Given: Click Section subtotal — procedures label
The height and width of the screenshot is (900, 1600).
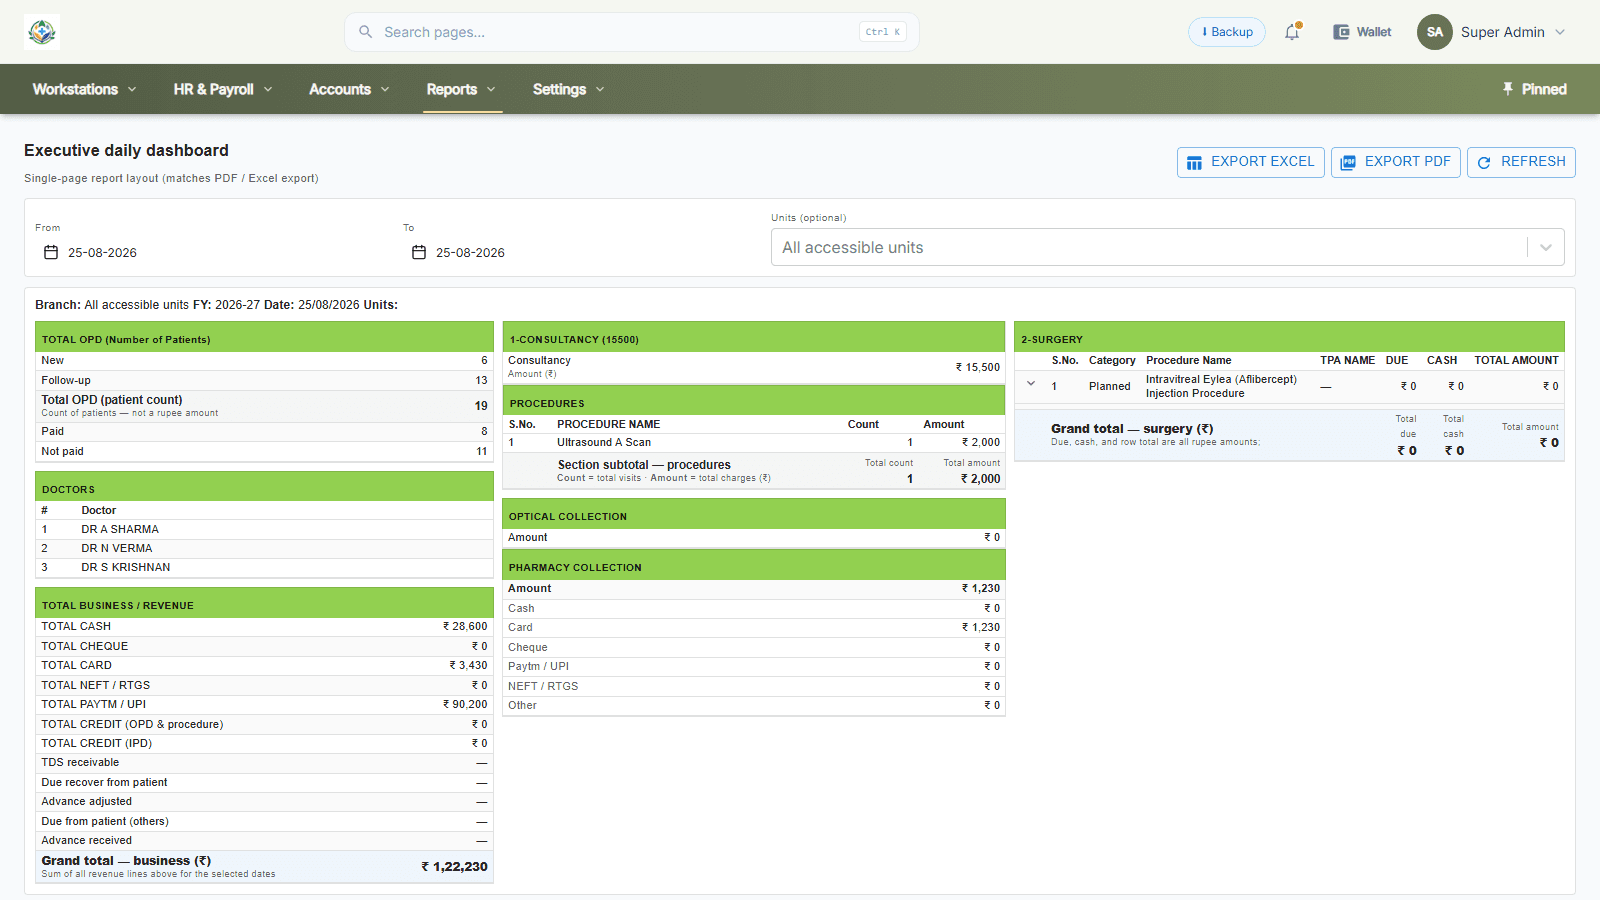Looking at the screenshot, I should pyautogui.click(x=644, y=465).
